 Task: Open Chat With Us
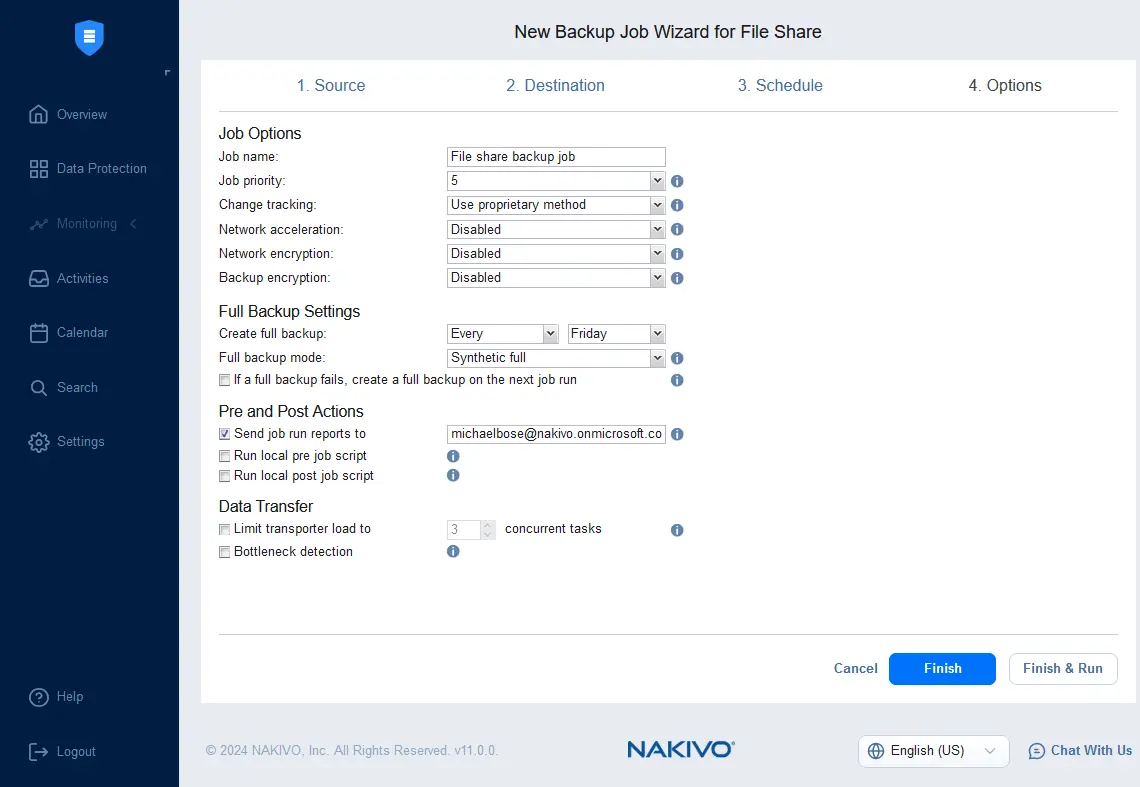1080,751
